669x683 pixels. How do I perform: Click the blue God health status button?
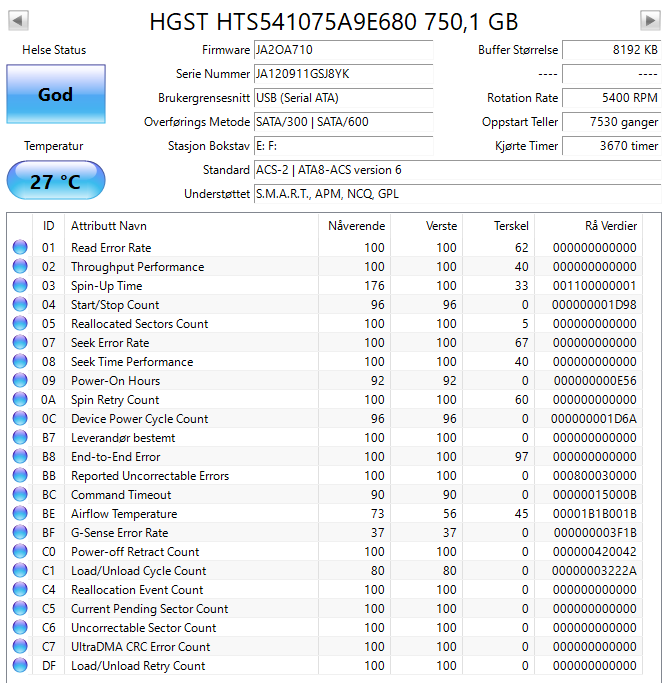55,95
